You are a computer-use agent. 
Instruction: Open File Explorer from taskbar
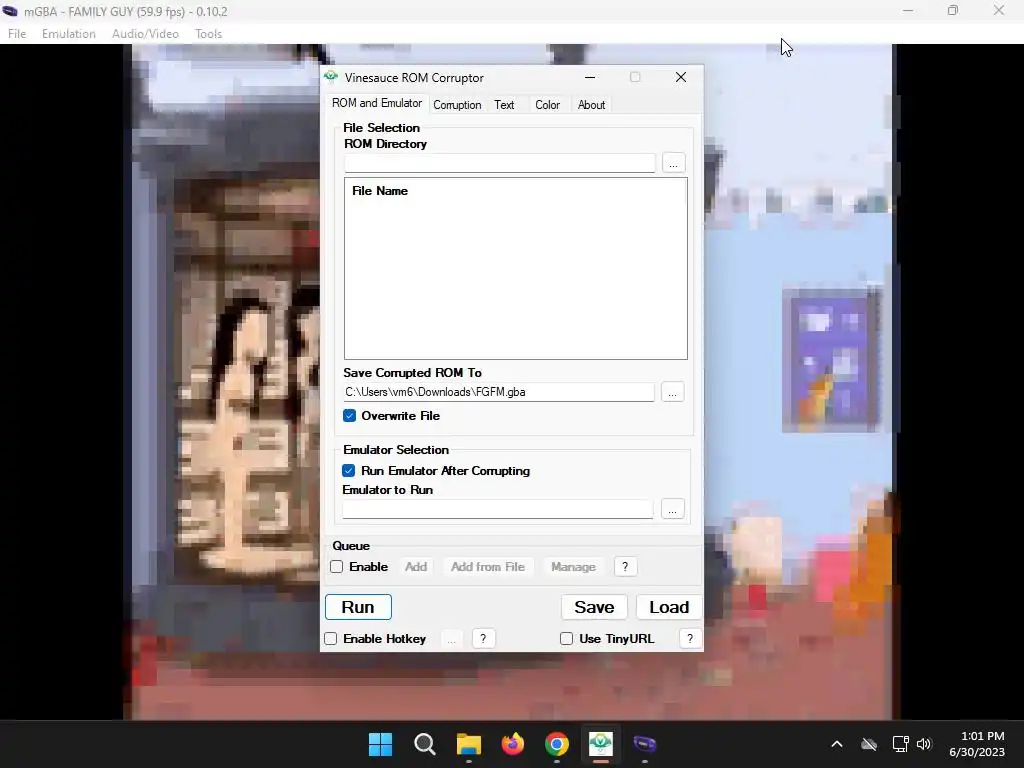pos(468,744)
